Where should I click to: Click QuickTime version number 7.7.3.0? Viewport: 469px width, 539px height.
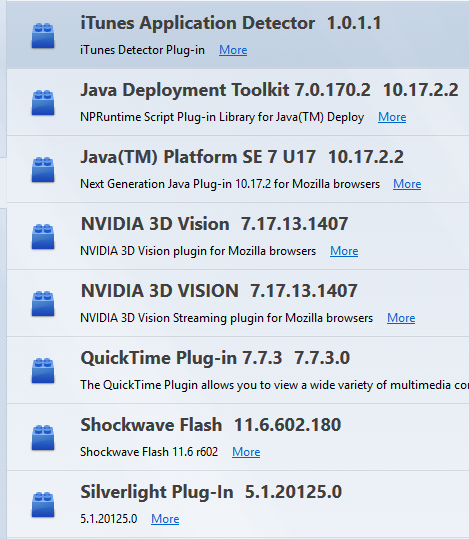click(x=322, y=358)
